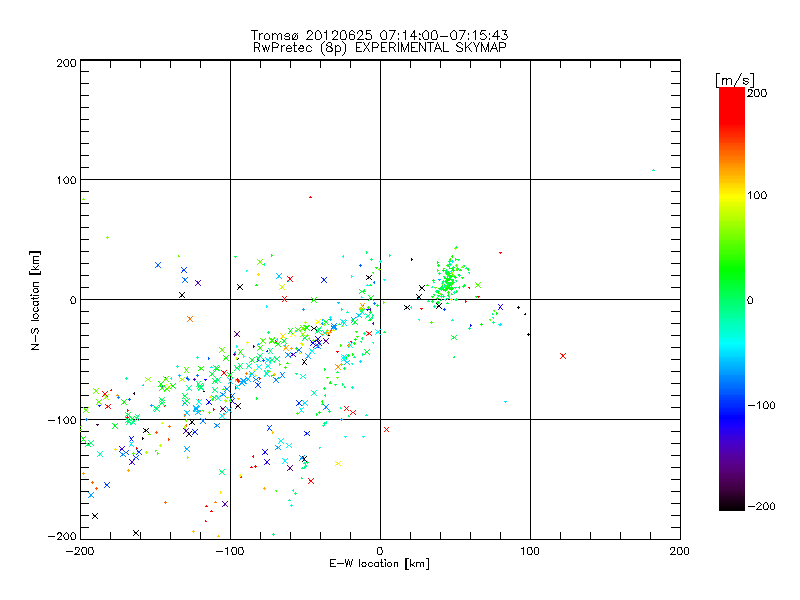The image size is (800, 600).
Task: Click the 'E-W location [km]' axis label
Action: pyautogui.click(x=379, y=564)
